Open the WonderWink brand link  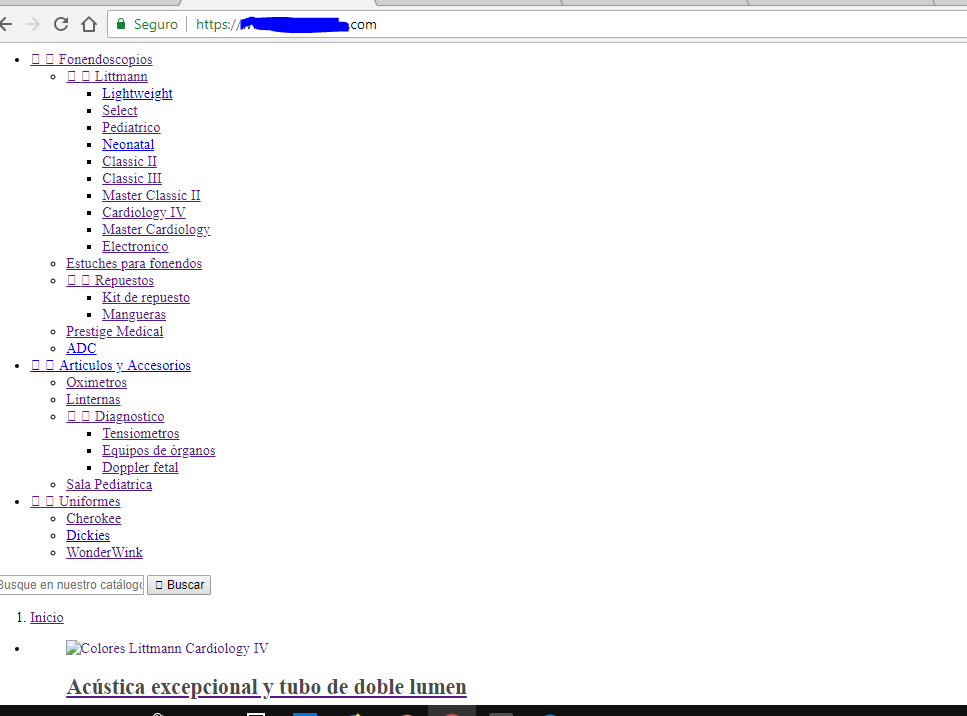coord(104,553)
